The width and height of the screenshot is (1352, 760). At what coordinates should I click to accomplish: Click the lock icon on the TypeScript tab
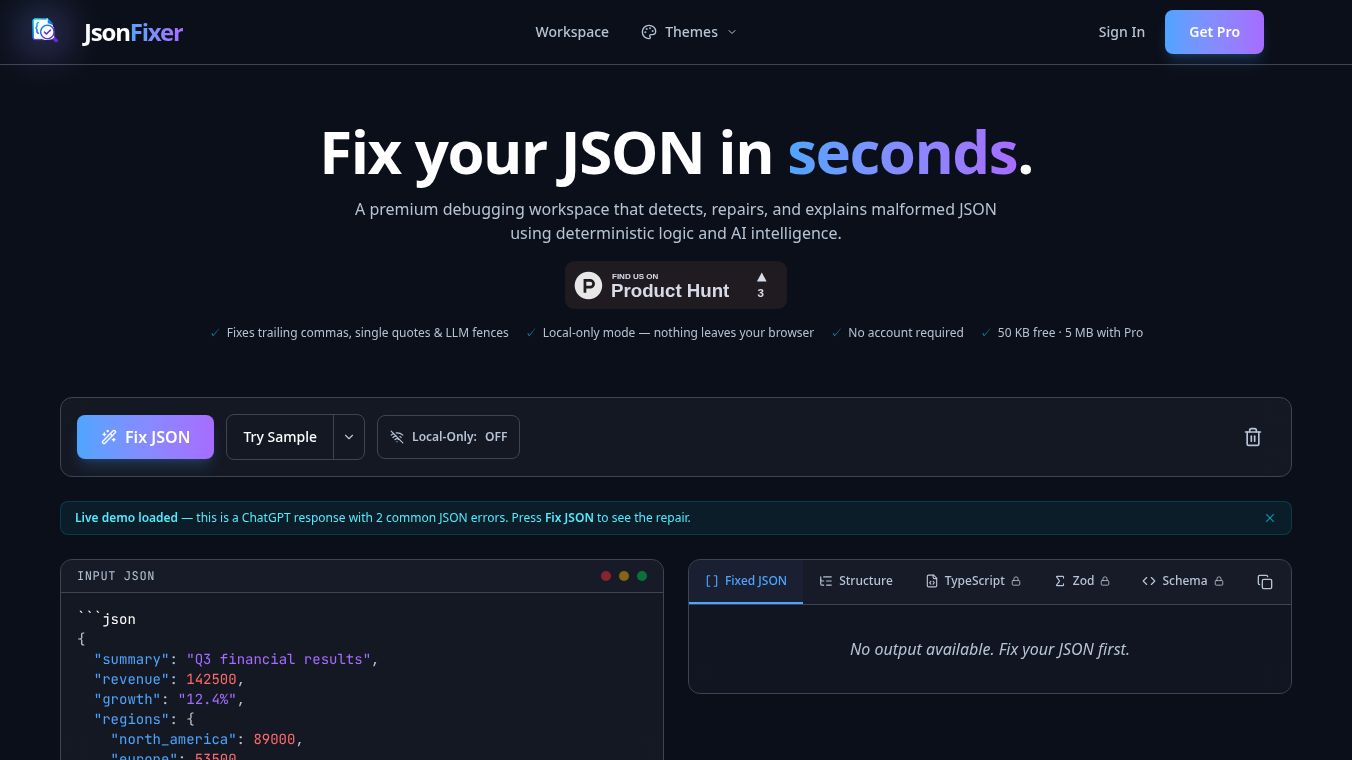tap(1016, 581)
